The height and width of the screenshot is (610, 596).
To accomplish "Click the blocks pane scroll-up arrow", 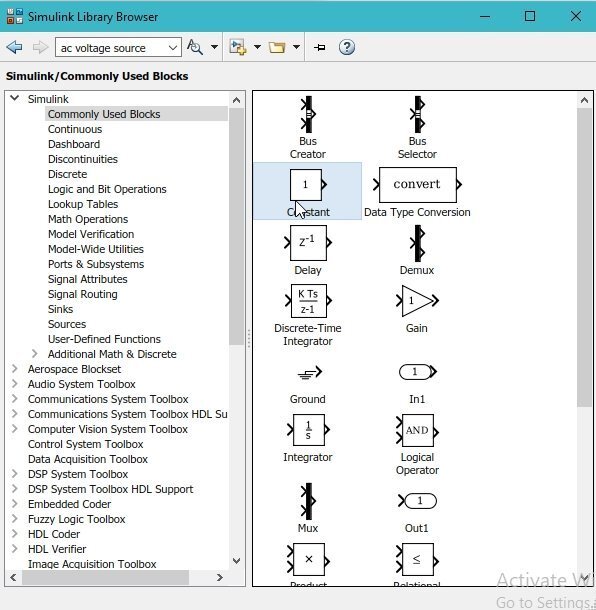I will [x=584, y=100].
